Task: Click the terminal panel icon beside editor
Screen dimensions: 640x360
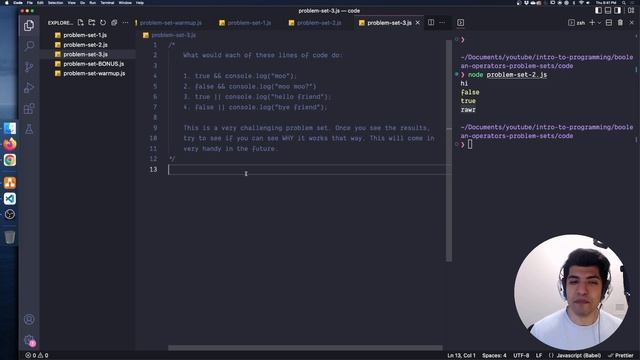Action: [x=460, y=22]
